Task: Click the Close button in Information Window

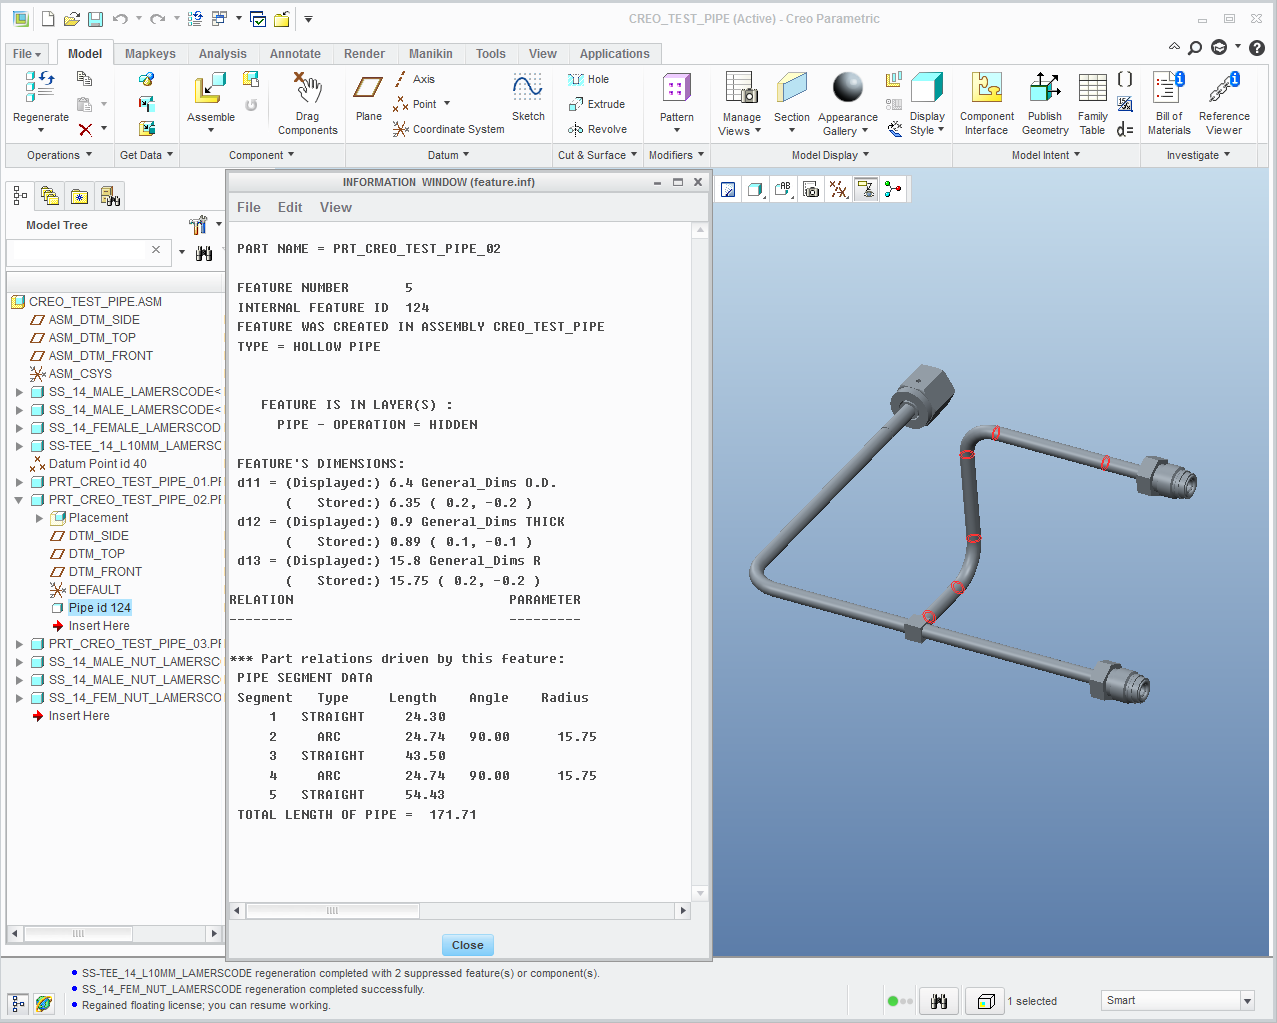Action: (467, 945)
